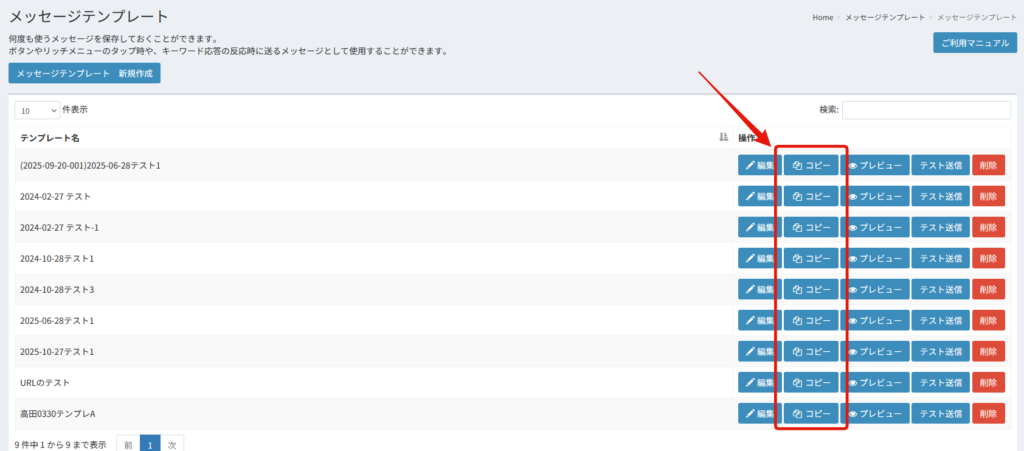Screen dimensions: 1024x451
Task: Open the 件表示 page size dropdown
Action: pyautogui.click(x=37, y=111)
